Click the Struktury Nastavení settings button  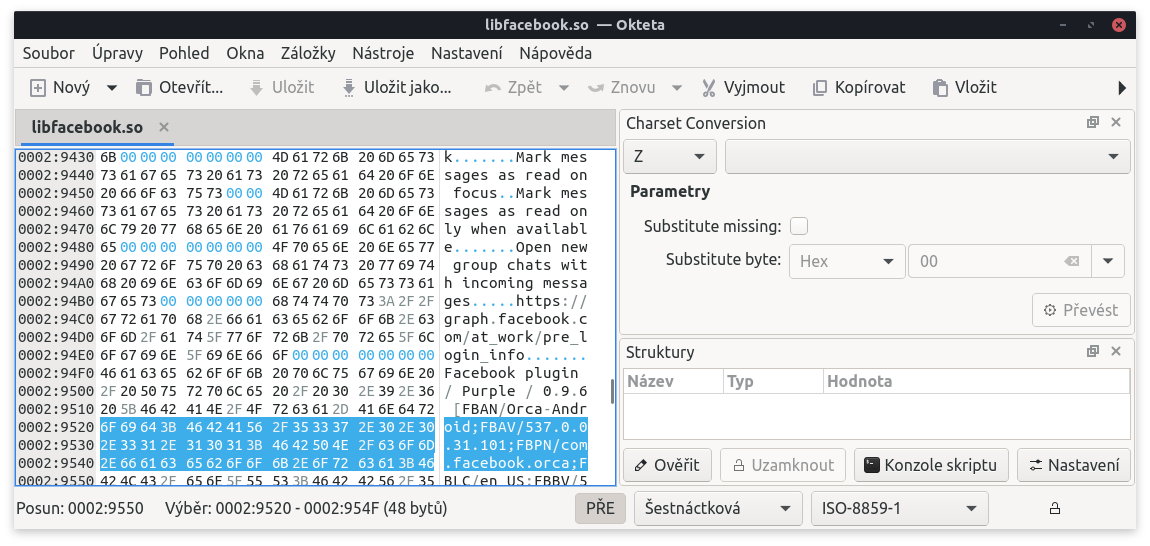pos(1074,465)
